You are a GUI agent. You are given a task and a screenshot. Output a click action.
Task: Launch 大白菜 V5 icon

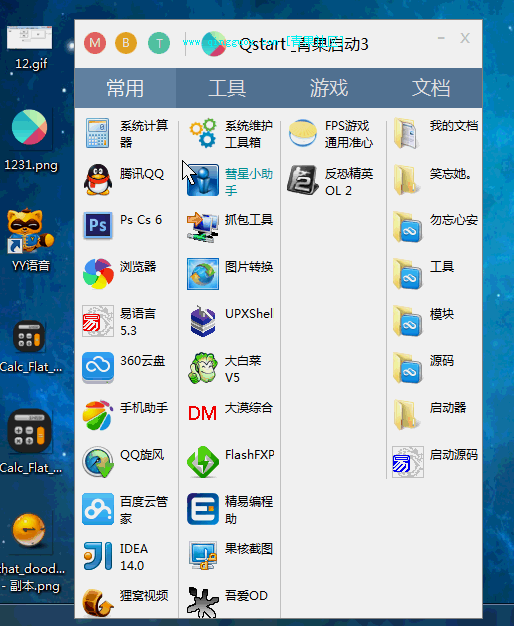(x=203, y=368)
